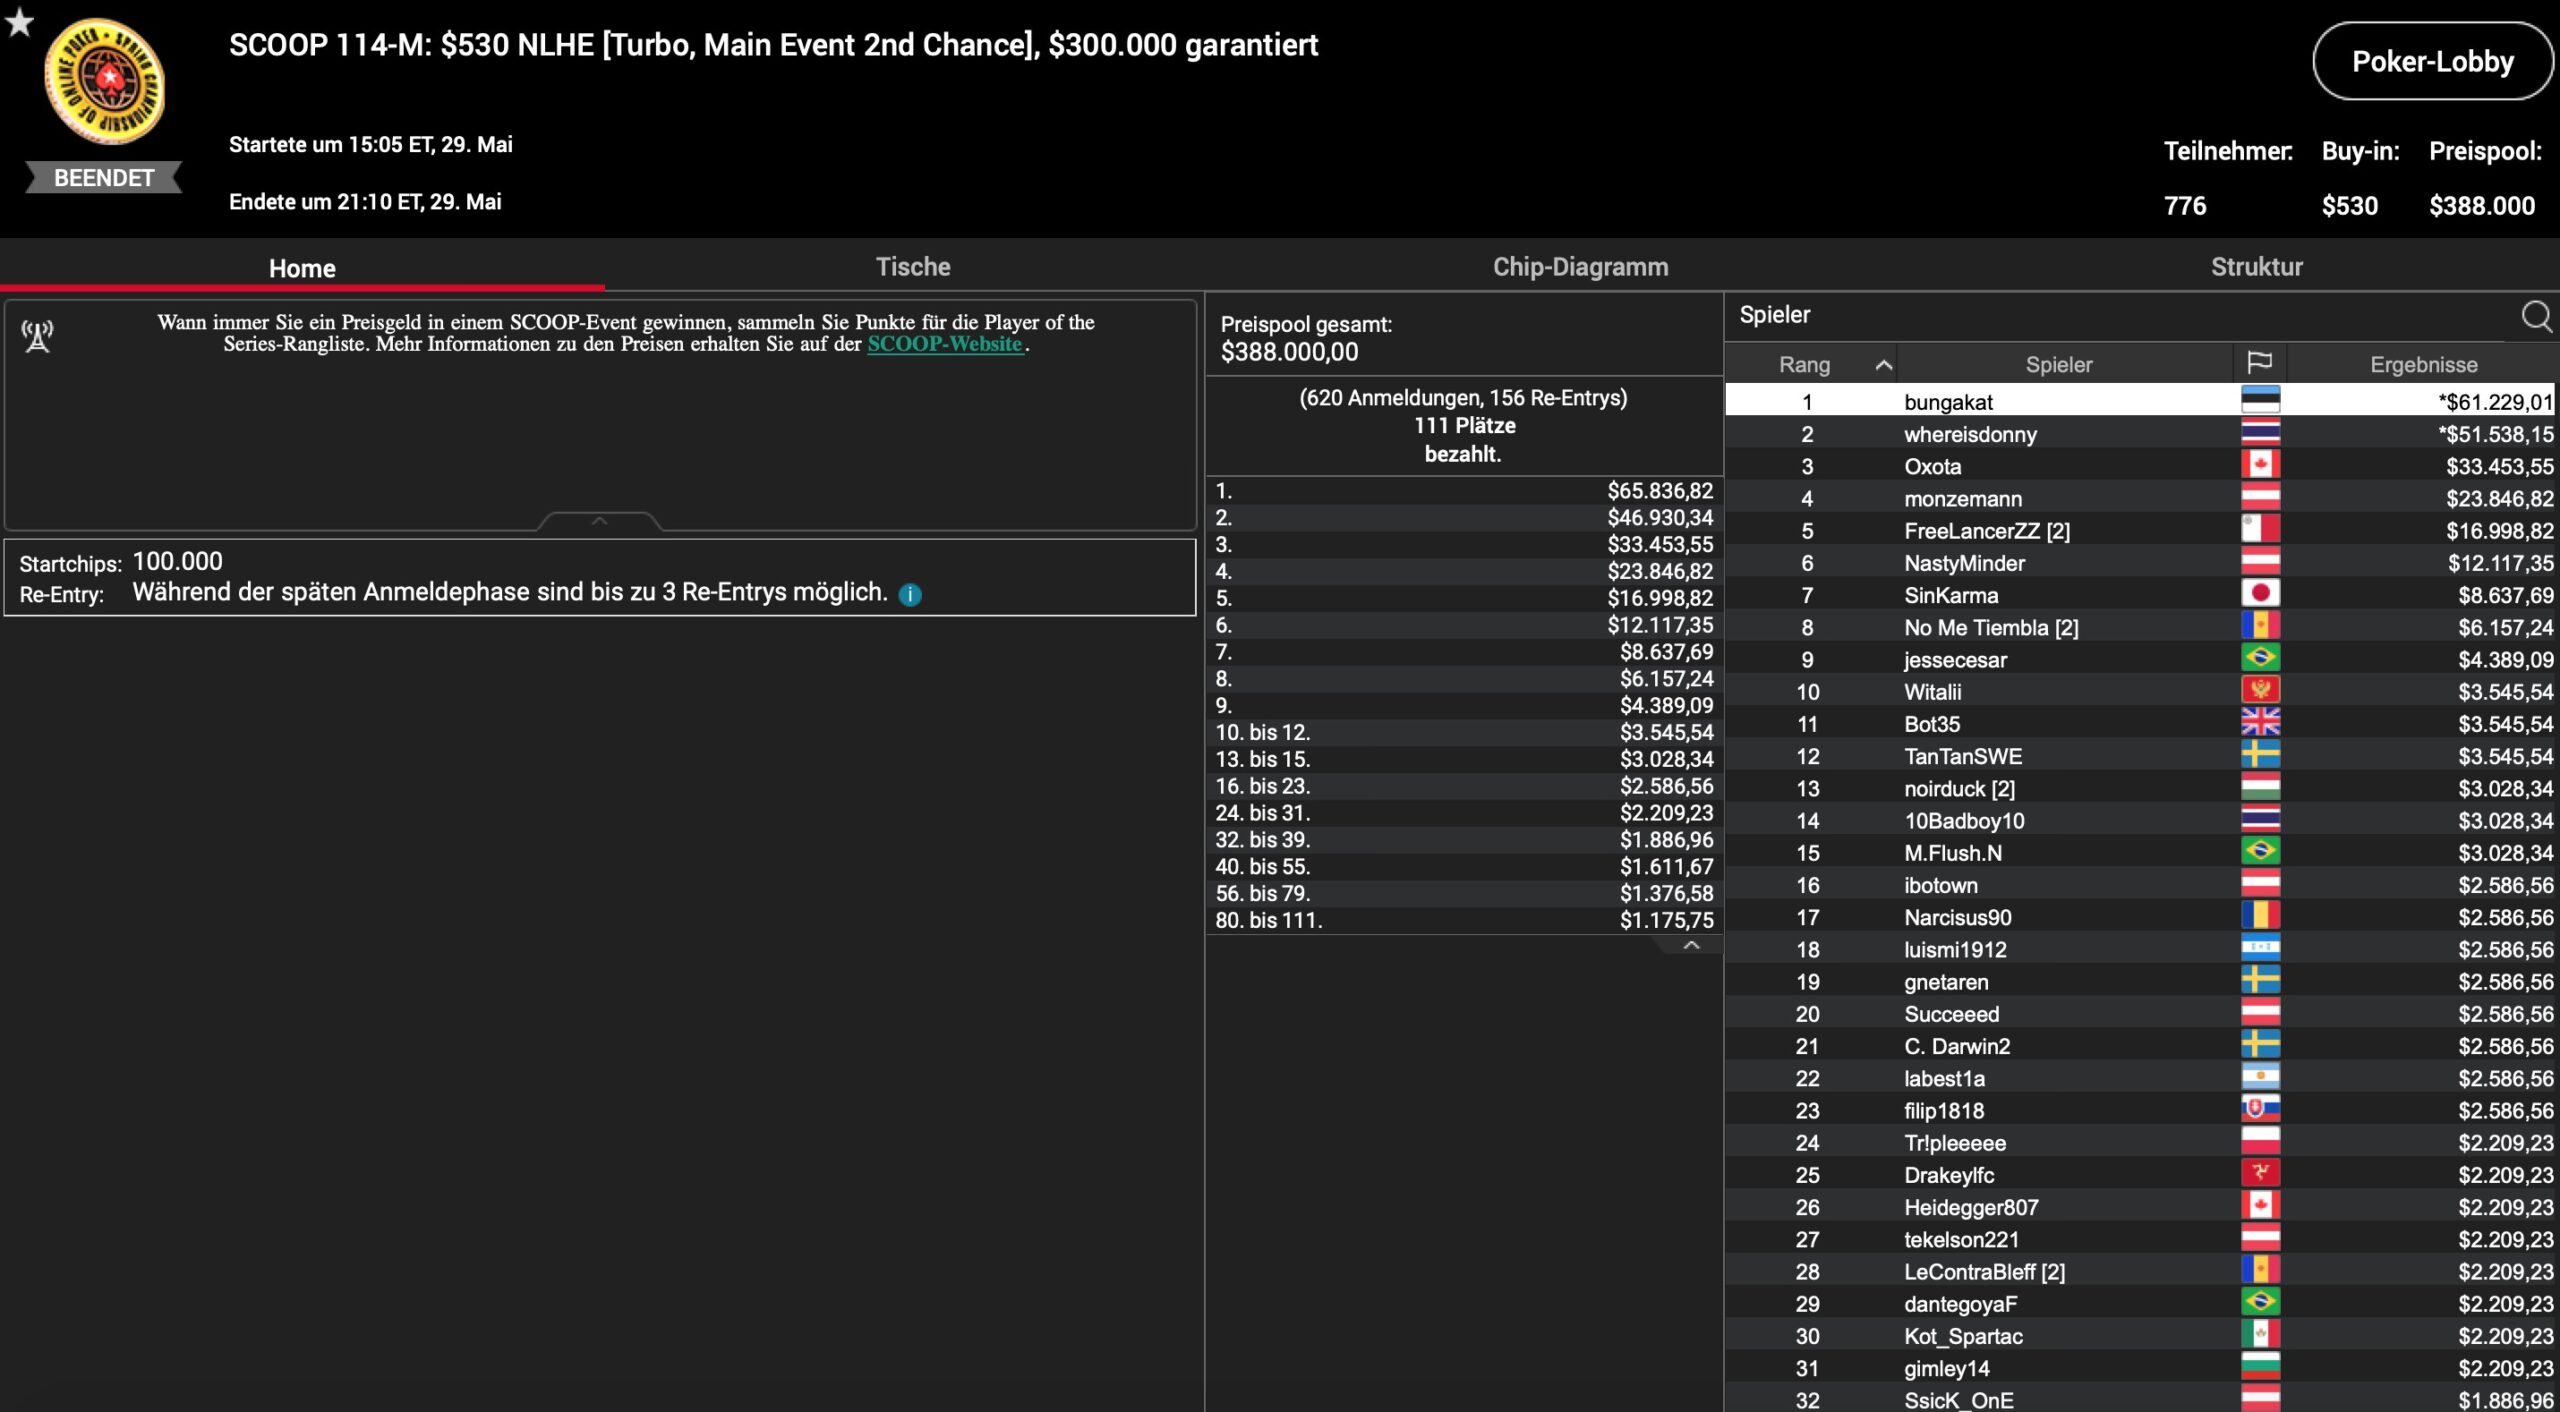Select player ibotown row
The width and height of the screenshot is (2560, 1412).
point(2139,885)
